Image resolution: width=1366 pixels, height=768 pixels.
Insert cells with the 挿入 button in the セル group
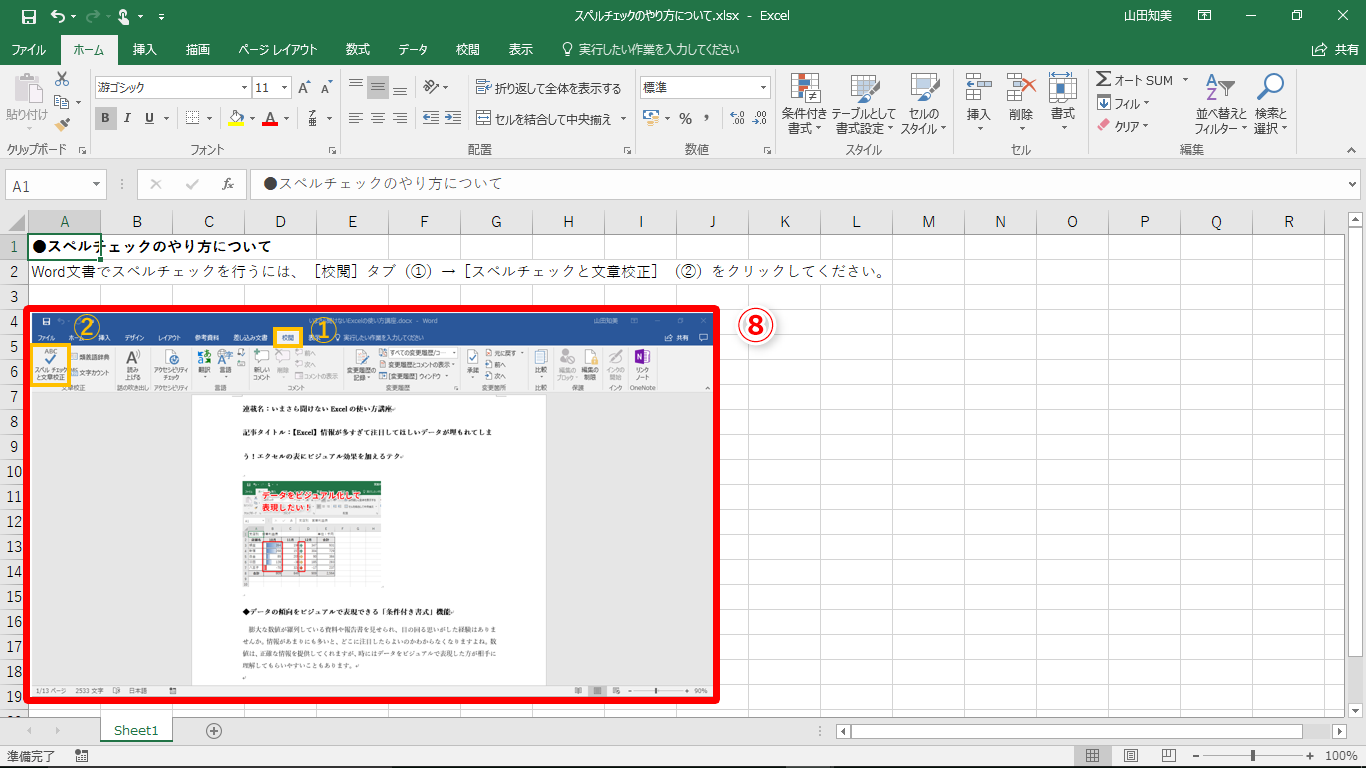(x=978, y=104)
